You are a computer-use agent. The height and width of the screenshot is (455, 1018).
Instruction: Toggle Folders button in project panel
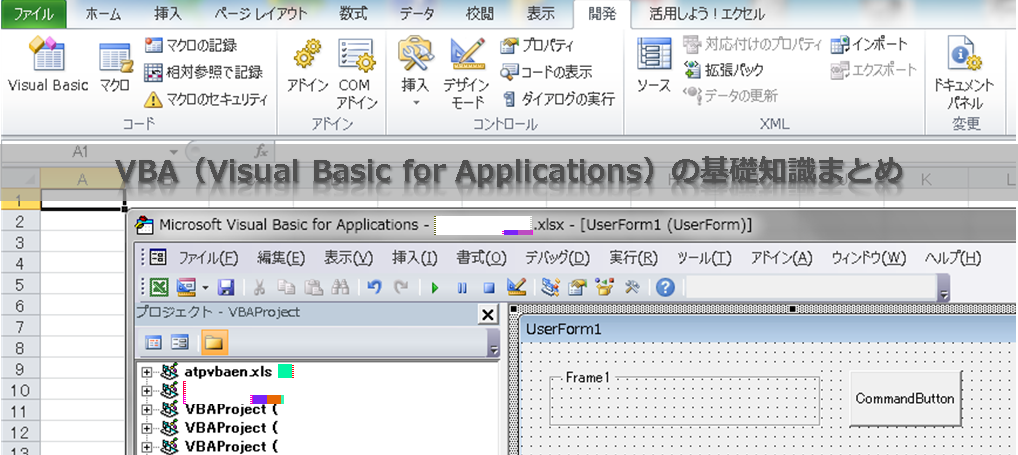pyautogui.click(x=214, y=342)
